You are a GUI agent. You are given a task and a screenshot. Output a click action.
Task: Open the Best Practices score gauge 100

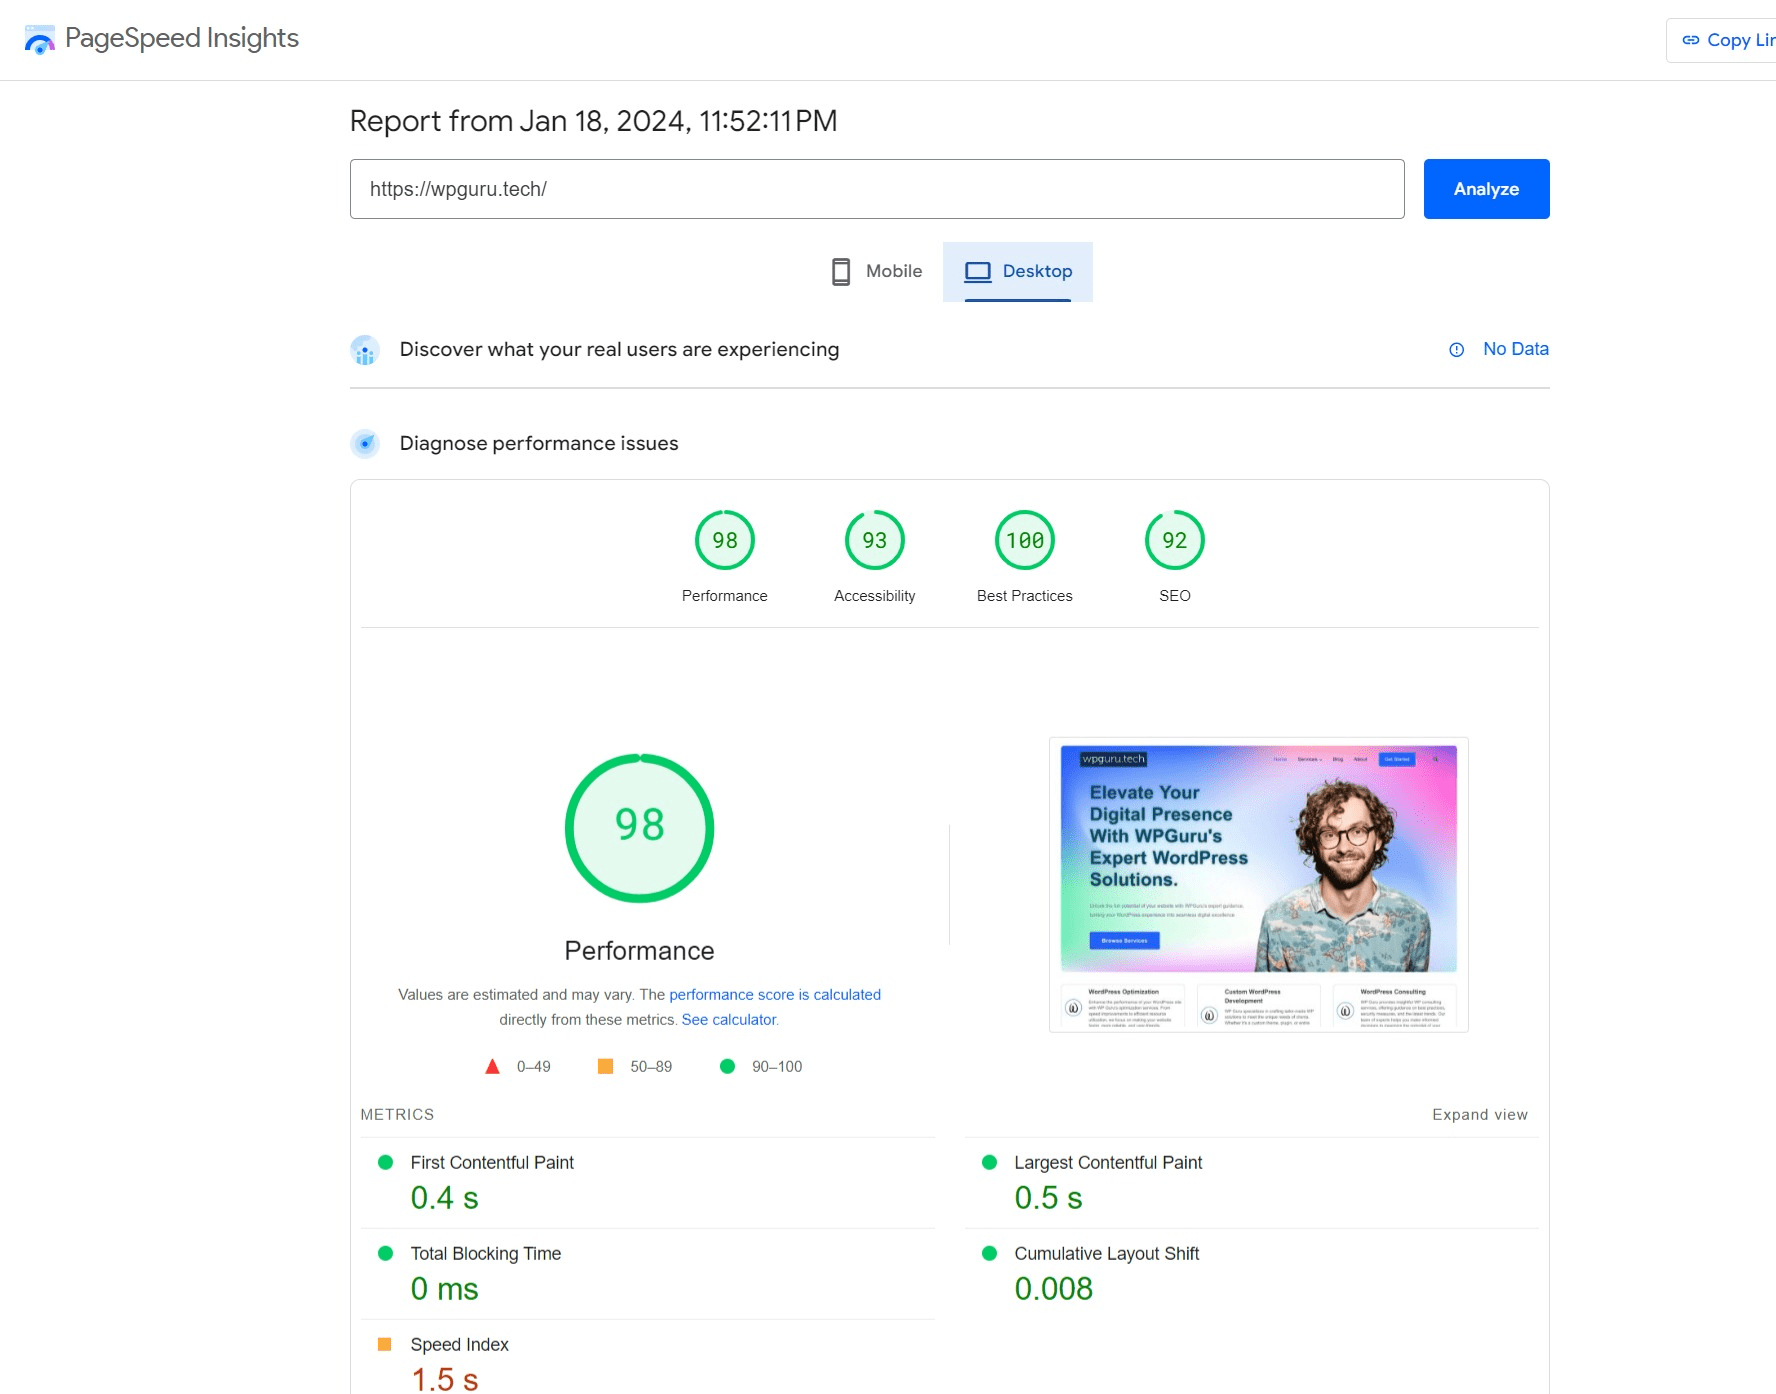(1025, 541)
